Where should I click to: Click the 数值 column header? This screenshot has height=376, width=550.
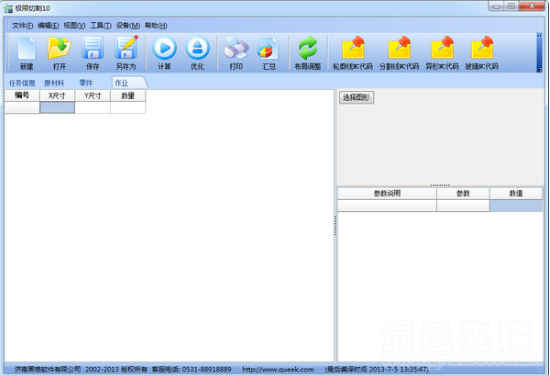[516, 193]
